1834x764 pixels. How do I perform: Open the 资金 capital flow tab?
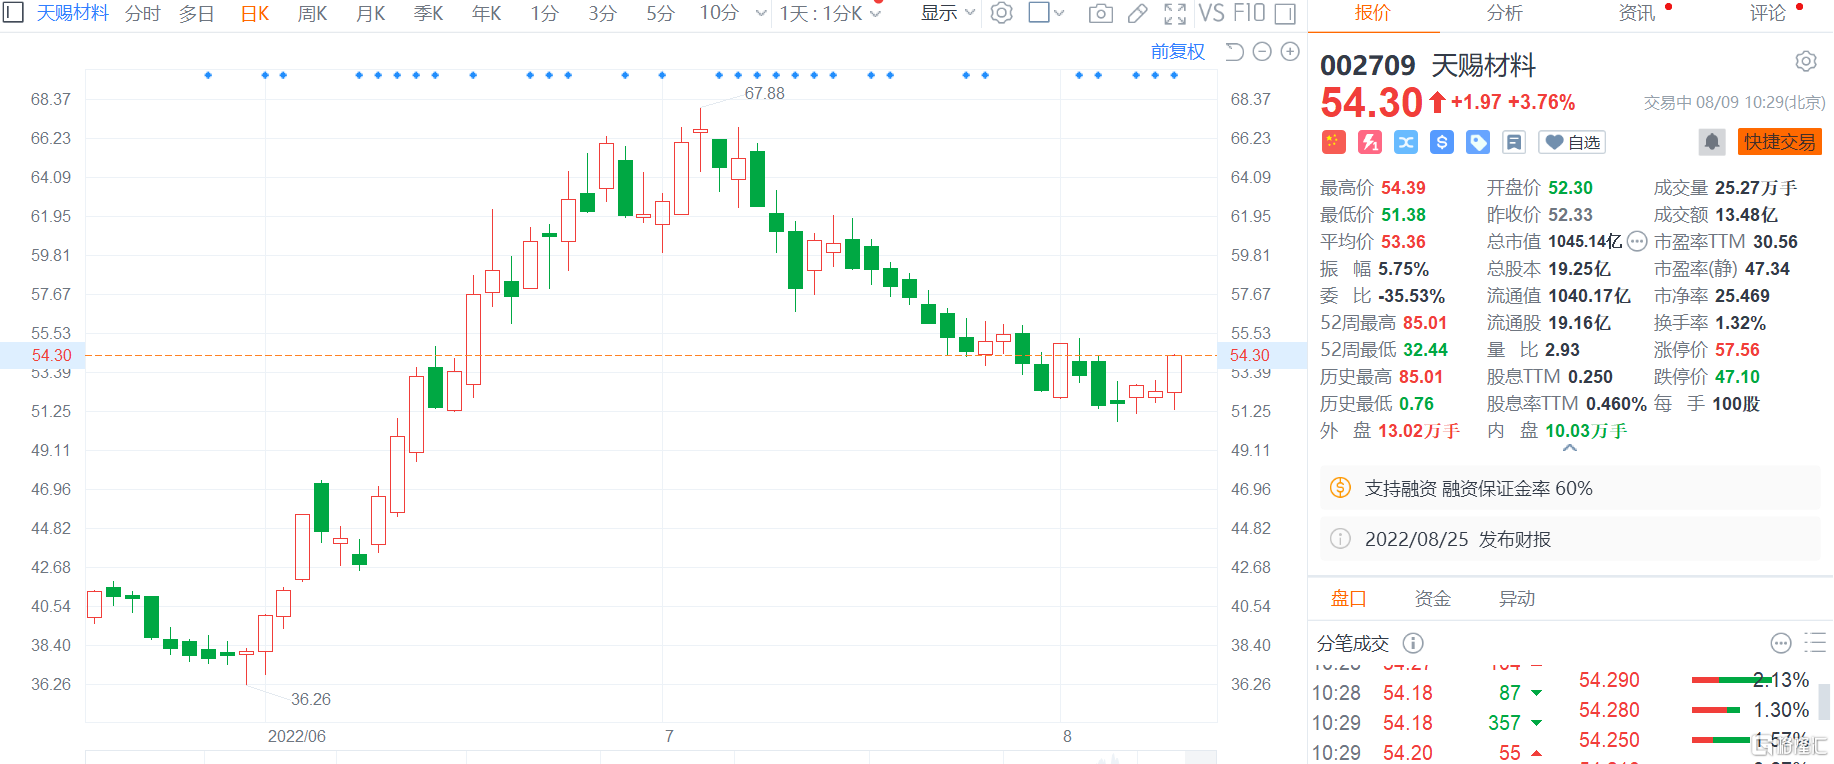click(x=1433, y=598)
